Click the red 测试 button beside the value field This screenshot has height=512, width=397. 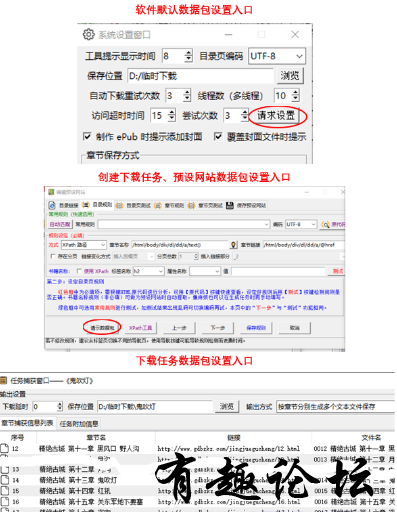[x=338, y=271]
